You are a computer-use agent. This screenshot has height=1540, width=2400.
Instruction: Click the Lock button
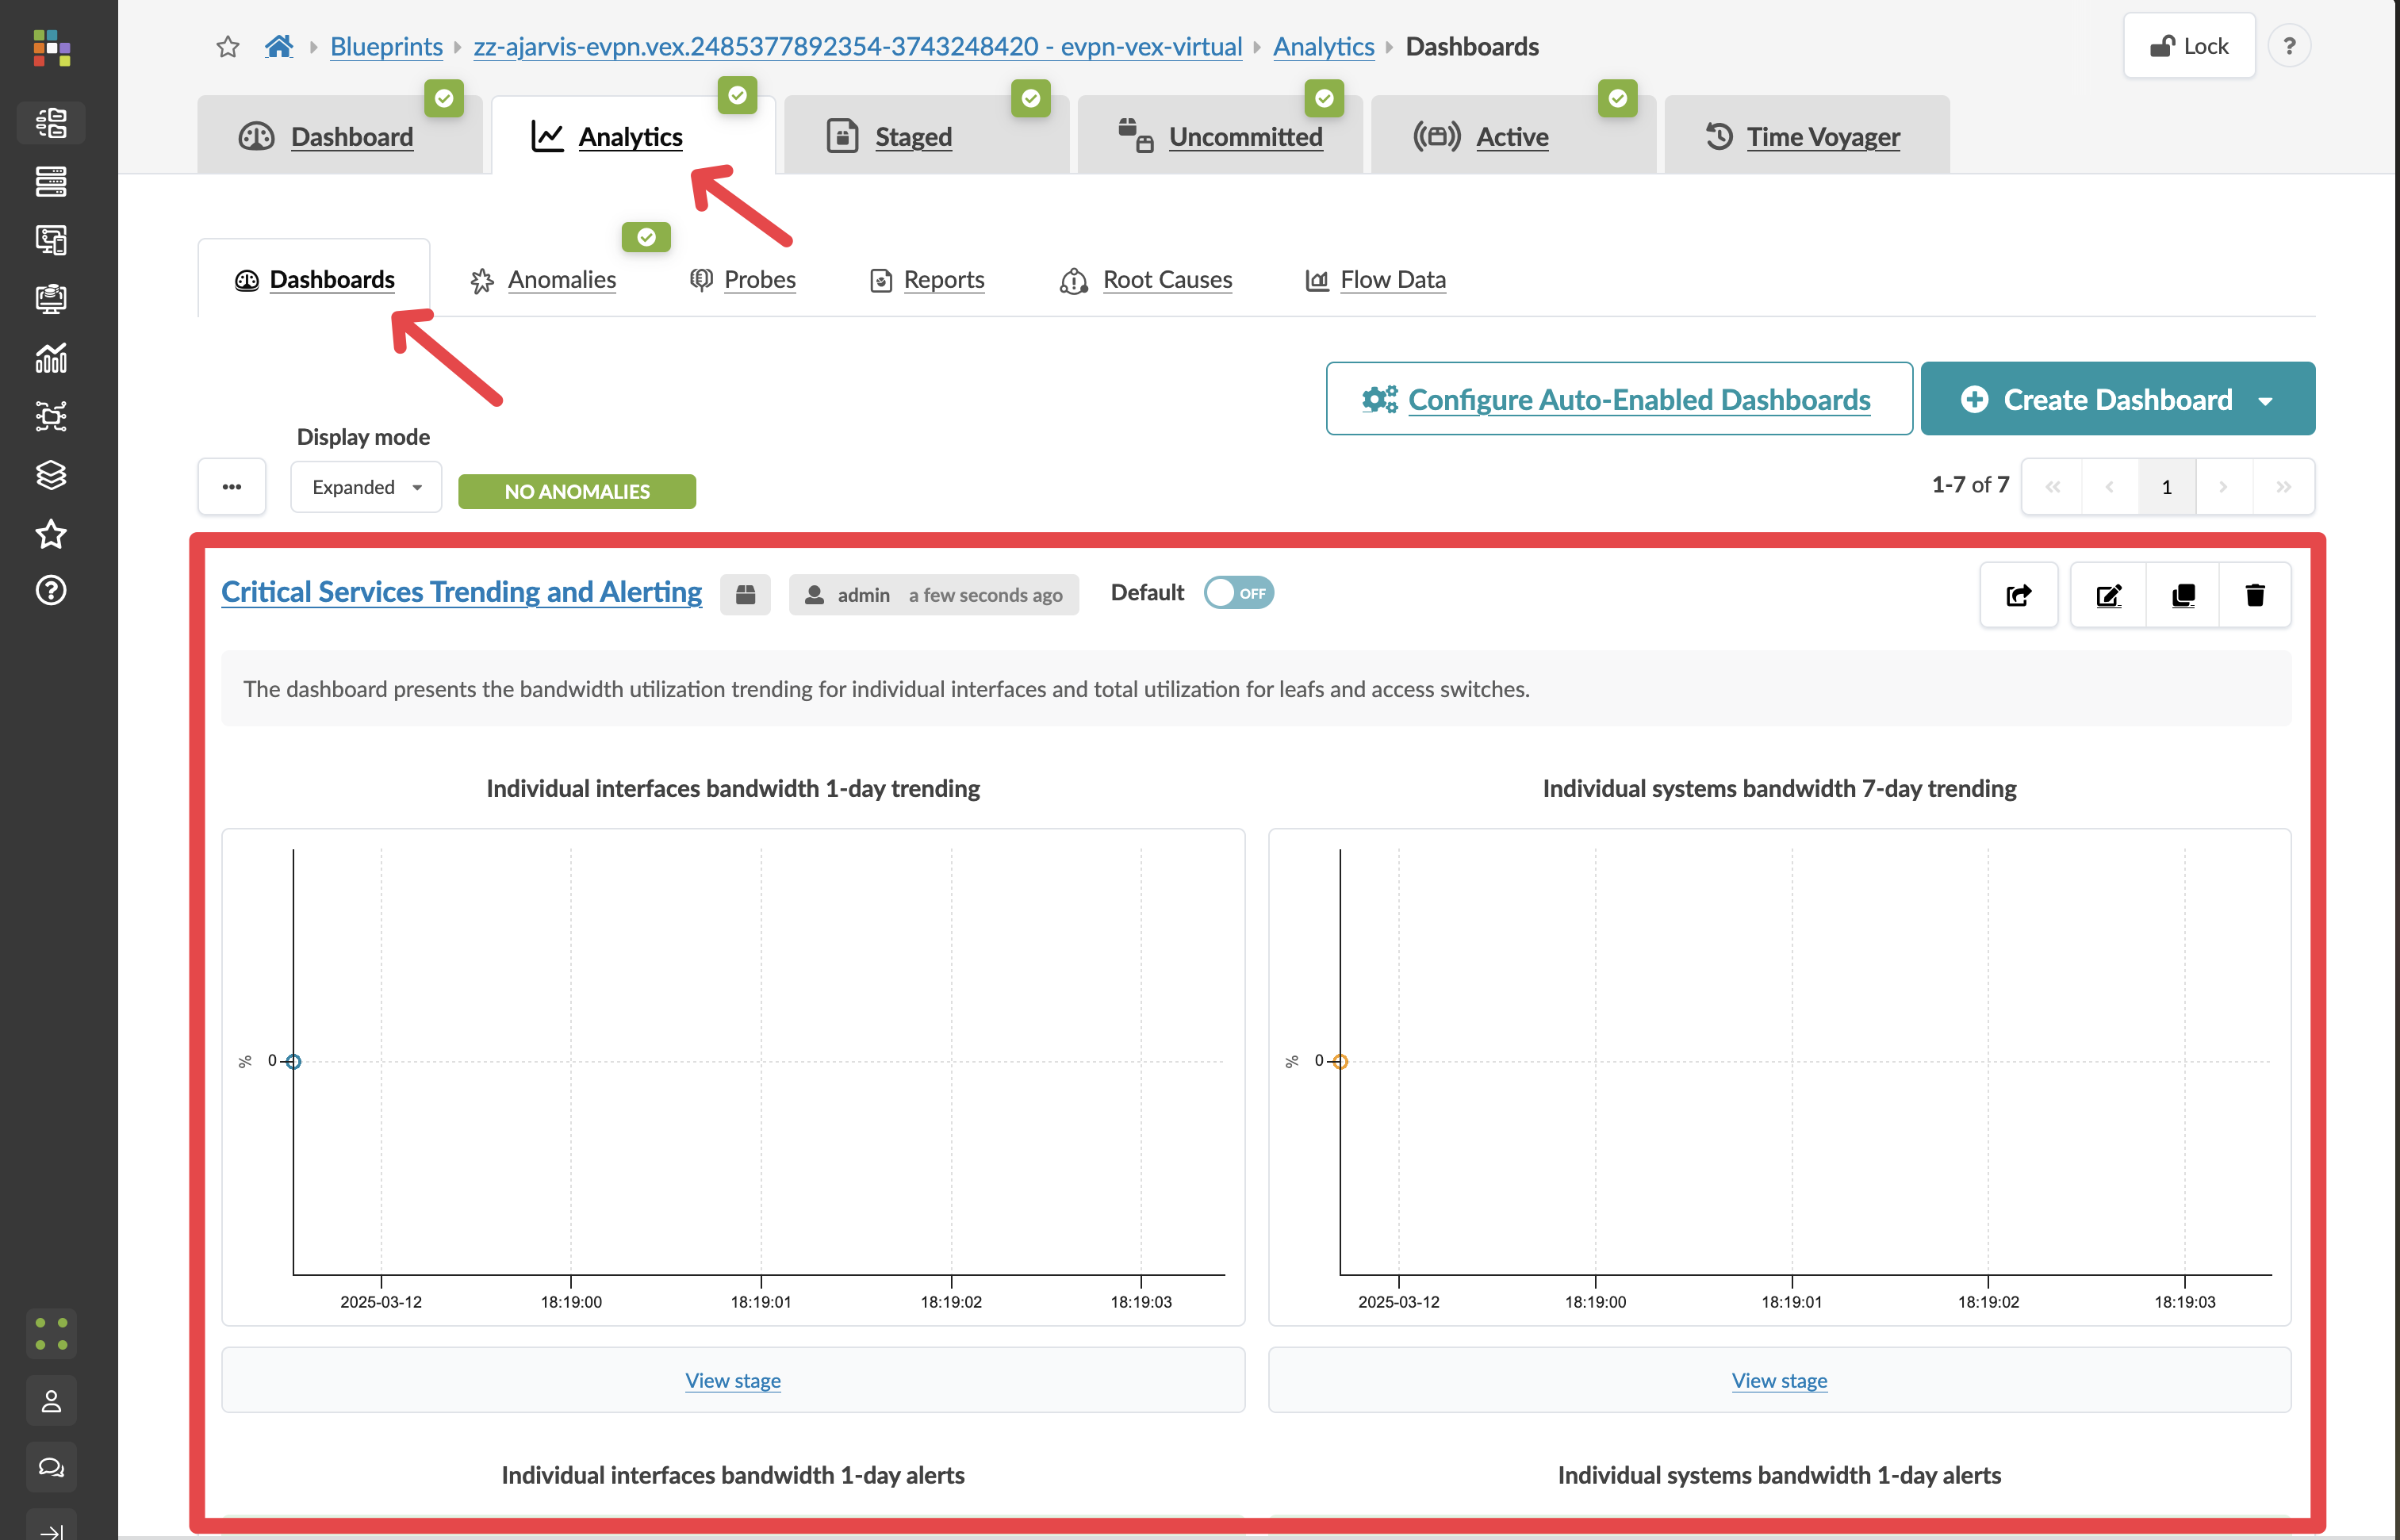click(x=2189, y=46)
